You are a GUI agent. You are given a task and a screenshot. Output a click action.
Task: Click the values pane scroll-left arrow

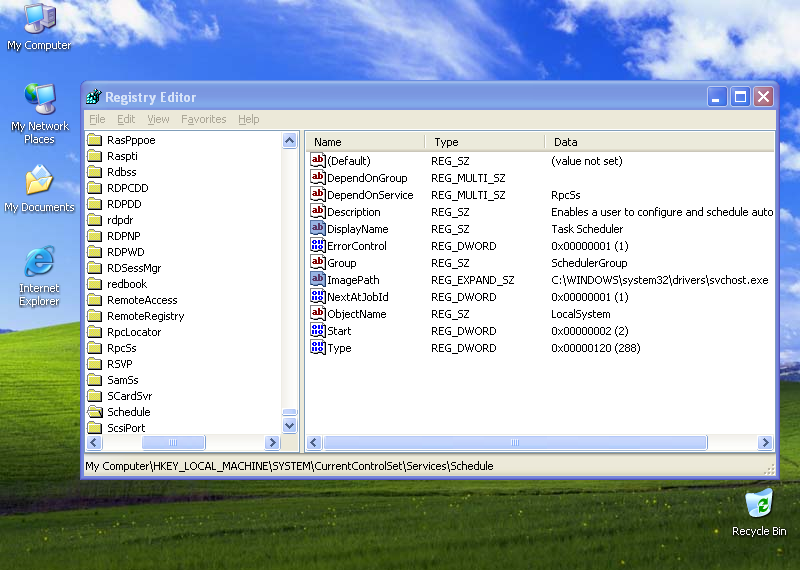(314, 442)
